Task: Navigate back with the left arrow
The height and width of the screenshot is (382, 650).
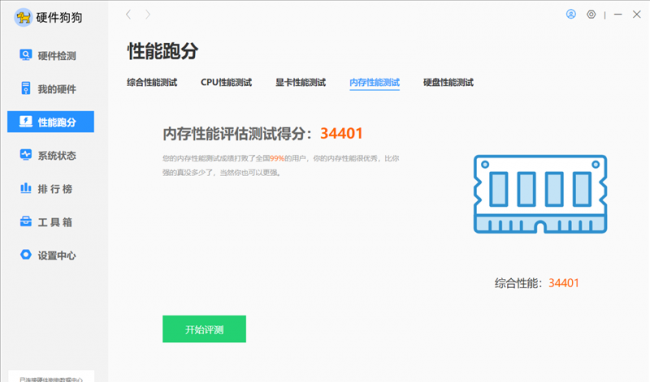Action: (x=129, y=15)
